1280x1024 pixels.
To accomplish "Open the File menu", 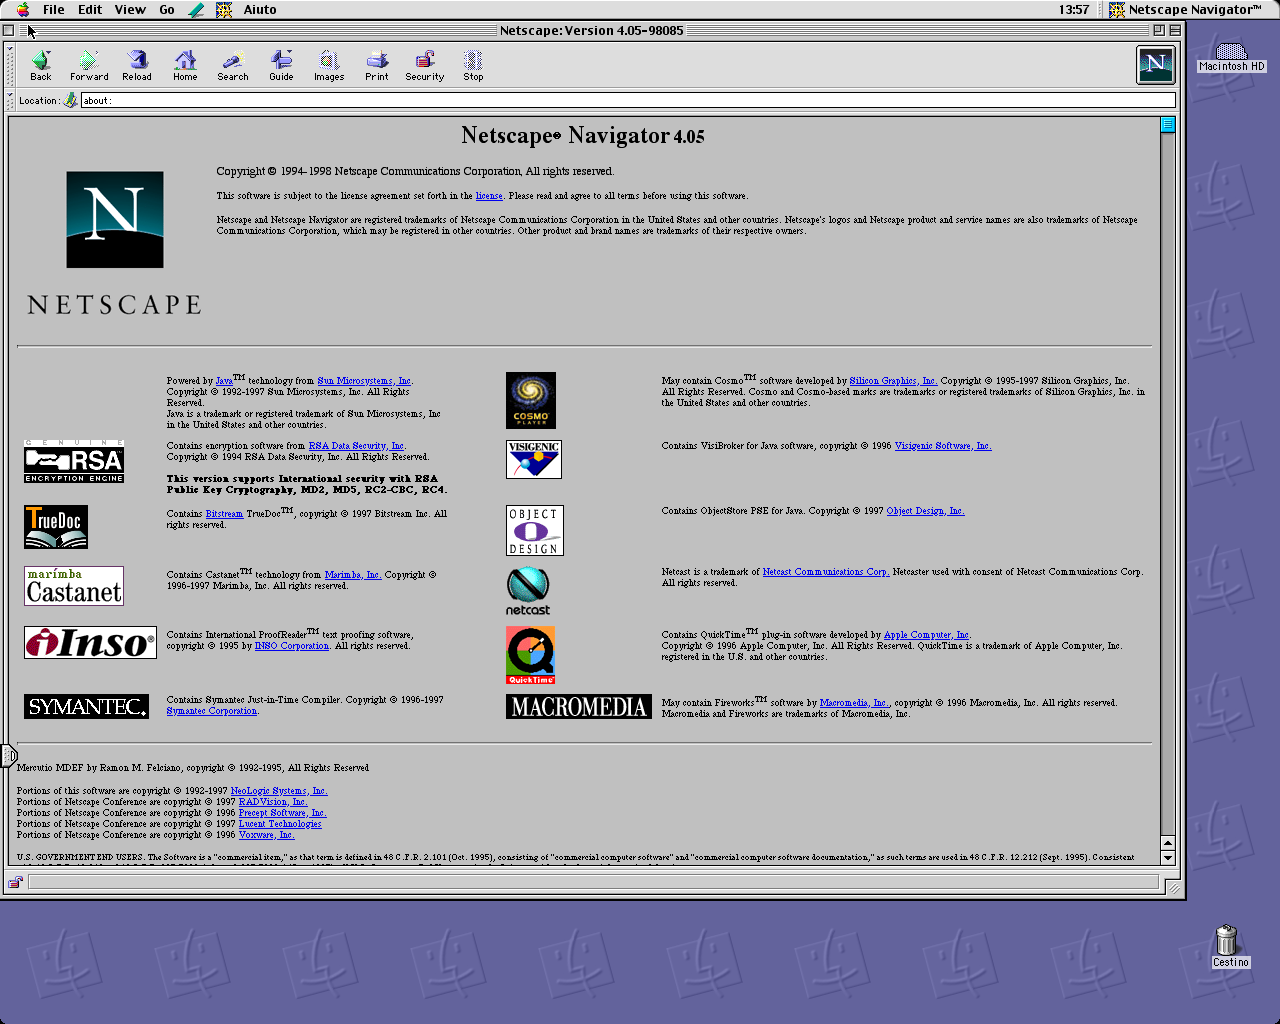I will [54, 9].
